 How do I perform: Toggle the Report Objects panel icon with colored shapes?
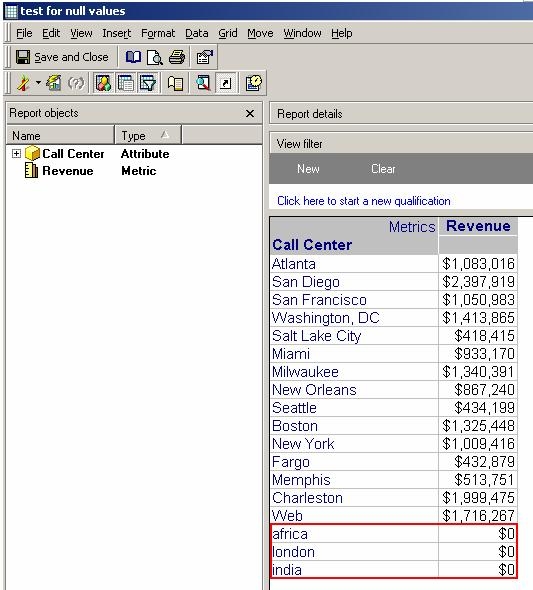pos(103,83)
